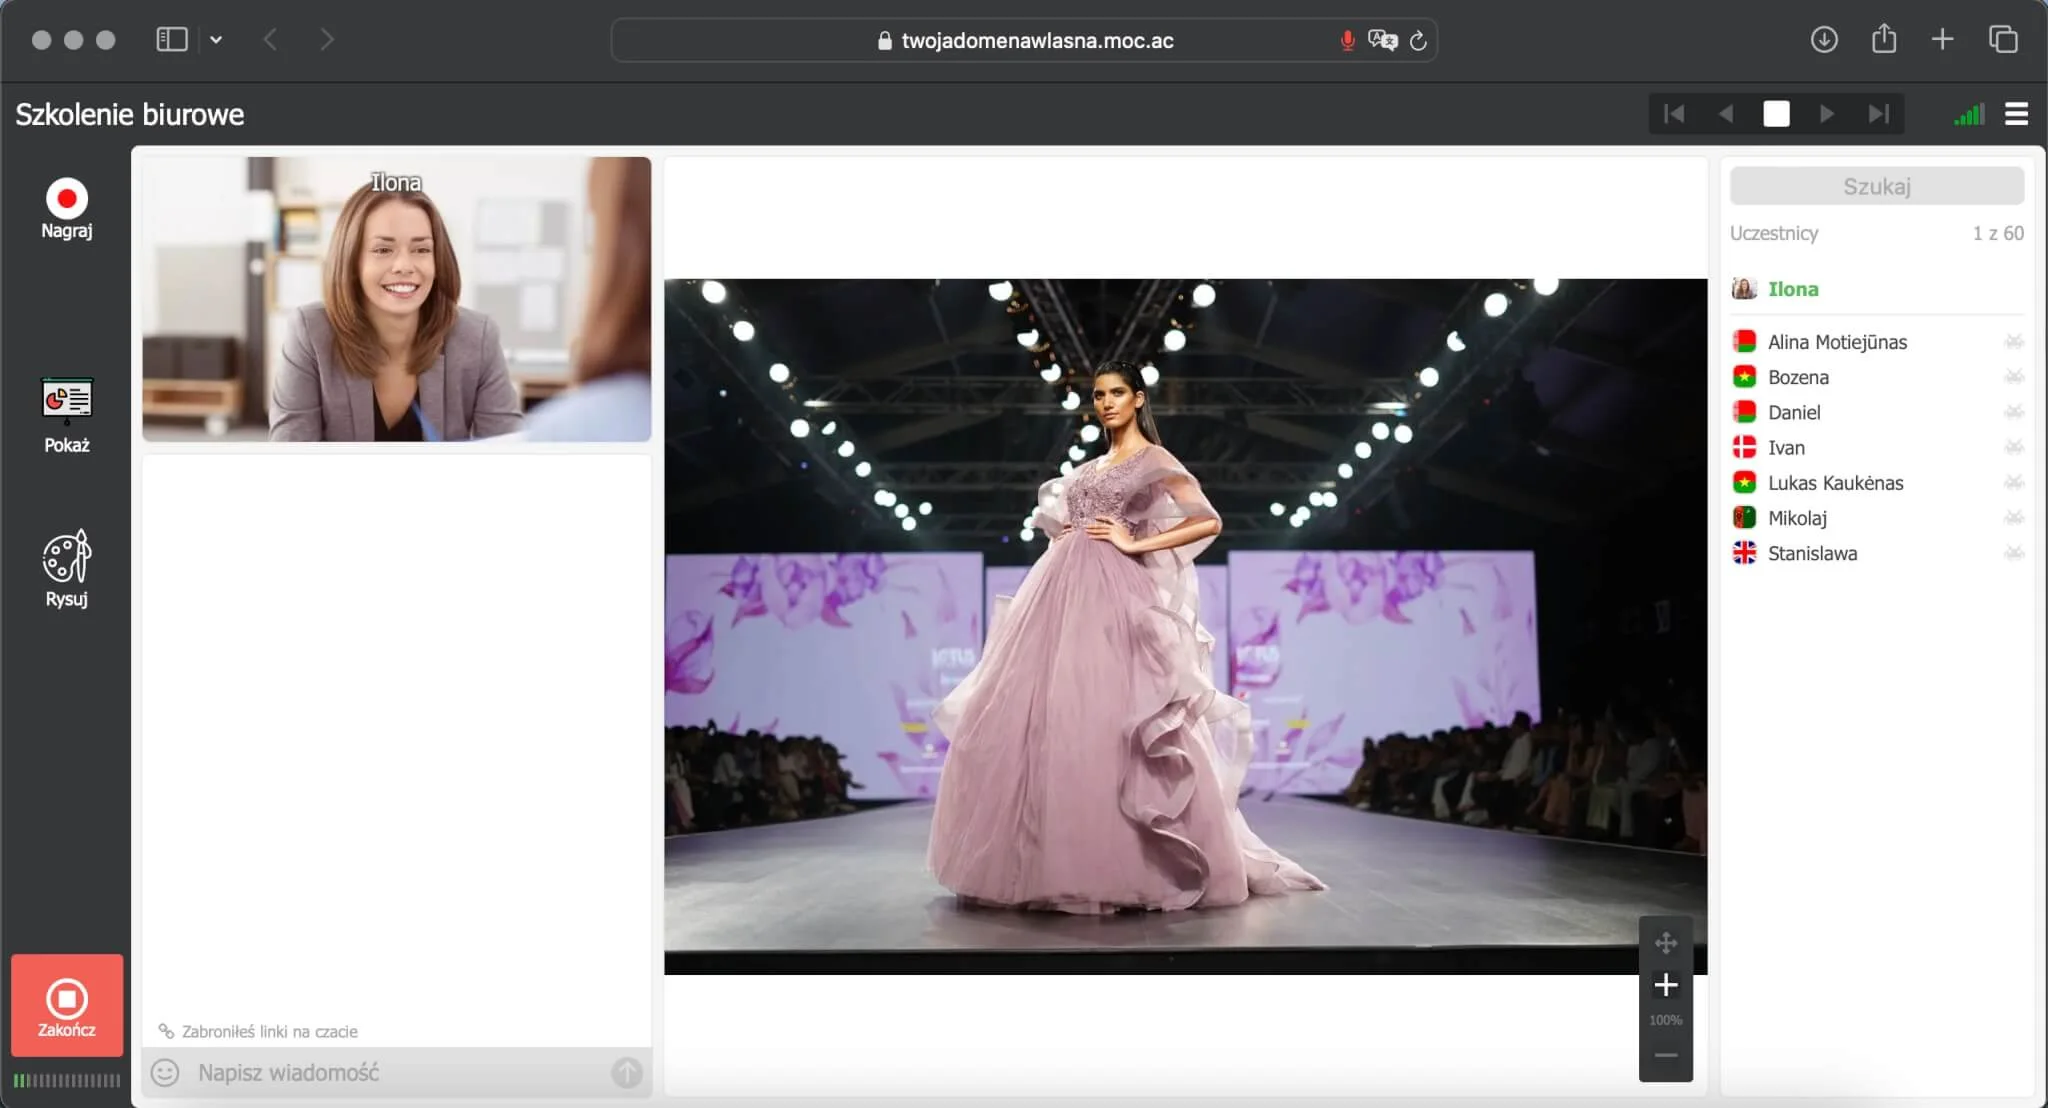Expand the Safari sidebar dropdown chevron
Screen dimensions: 2048x1108
click(x=216, y=40)
